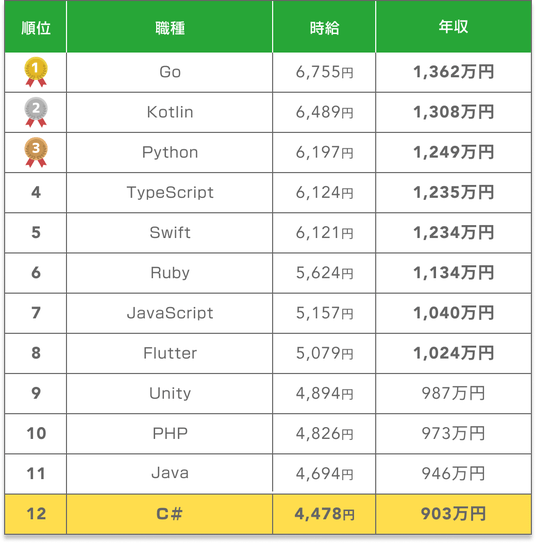
Task: Click the 時給 column header
Action: [324, 27]
